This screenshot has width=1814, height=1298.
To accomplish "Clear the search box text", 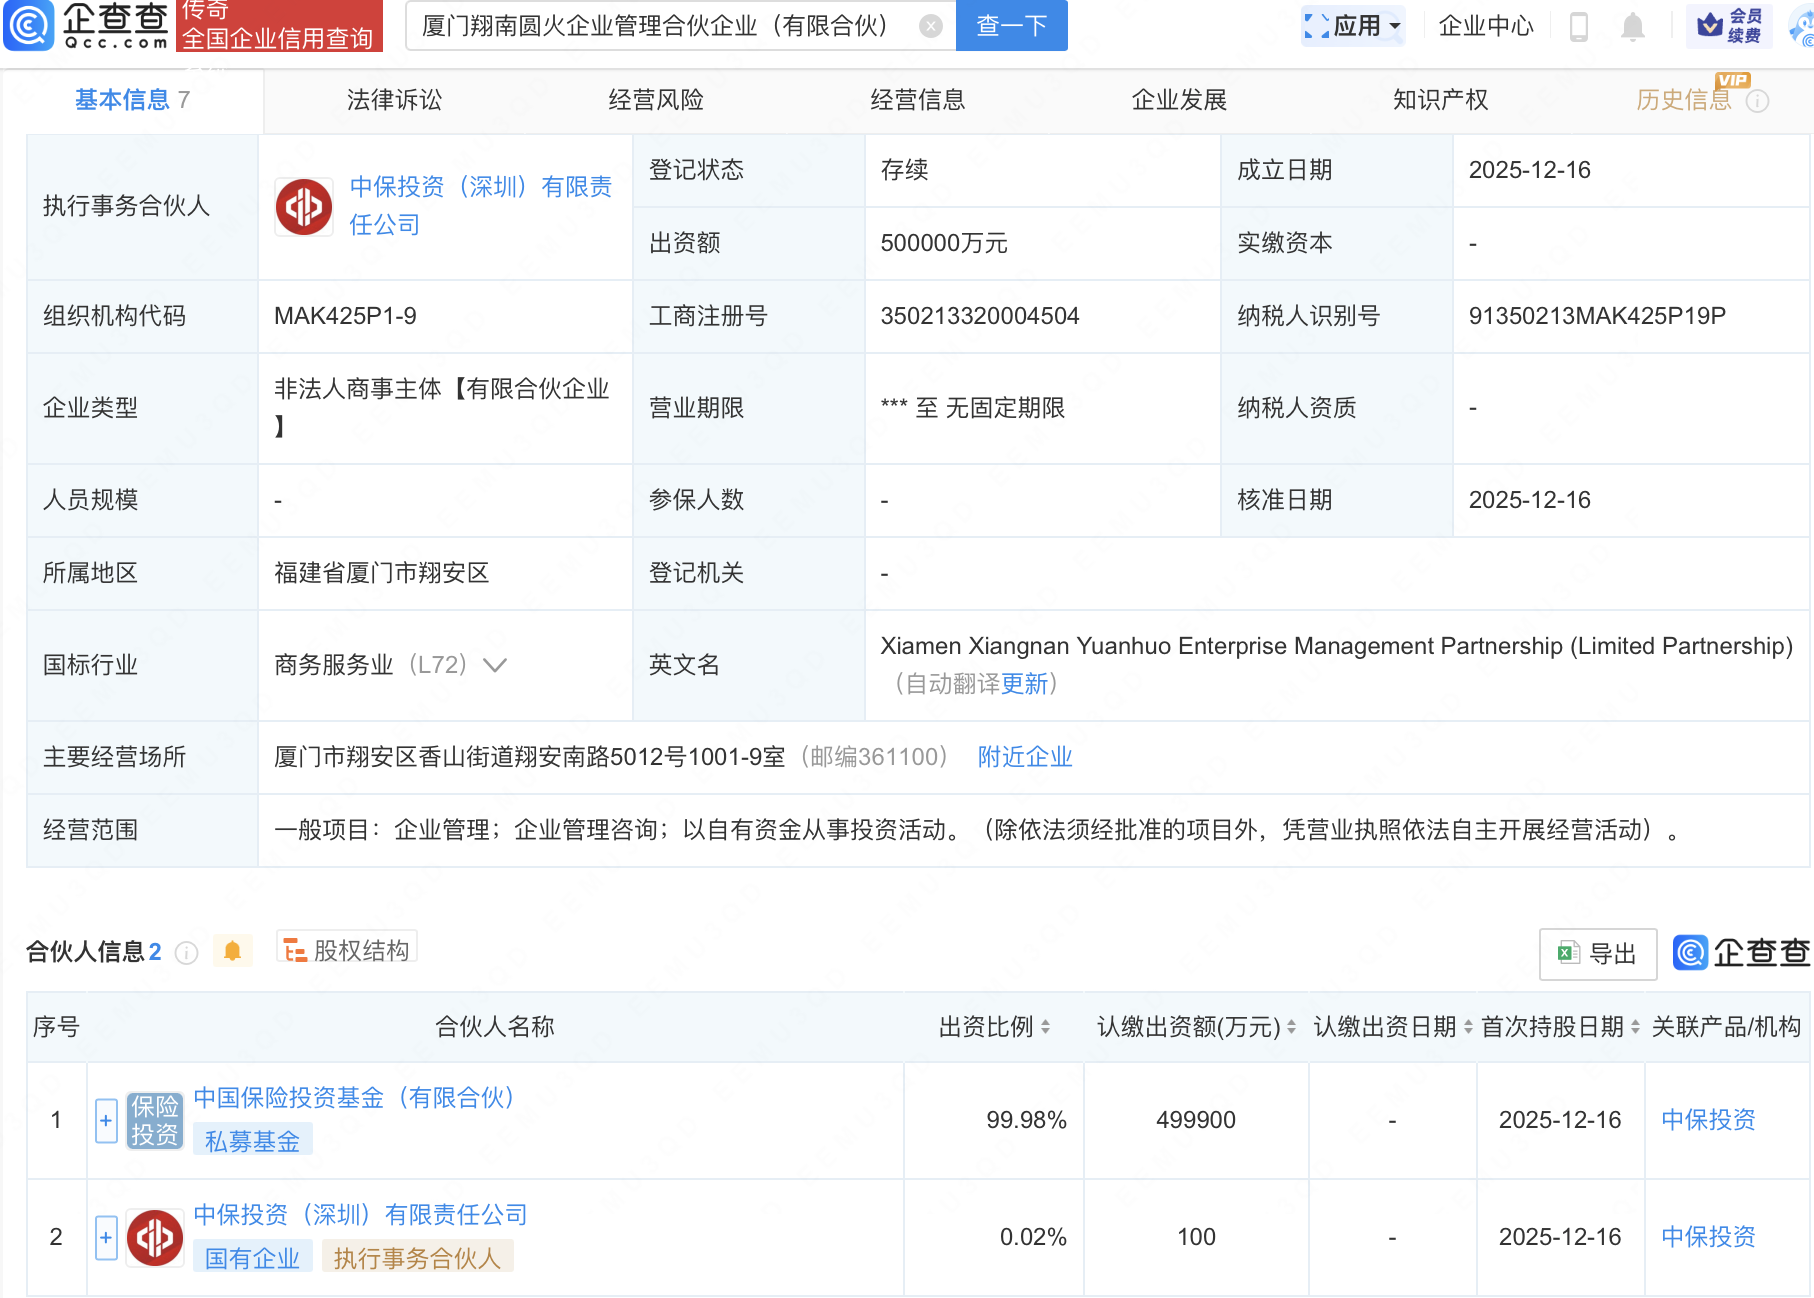I will tap(930, 26).
